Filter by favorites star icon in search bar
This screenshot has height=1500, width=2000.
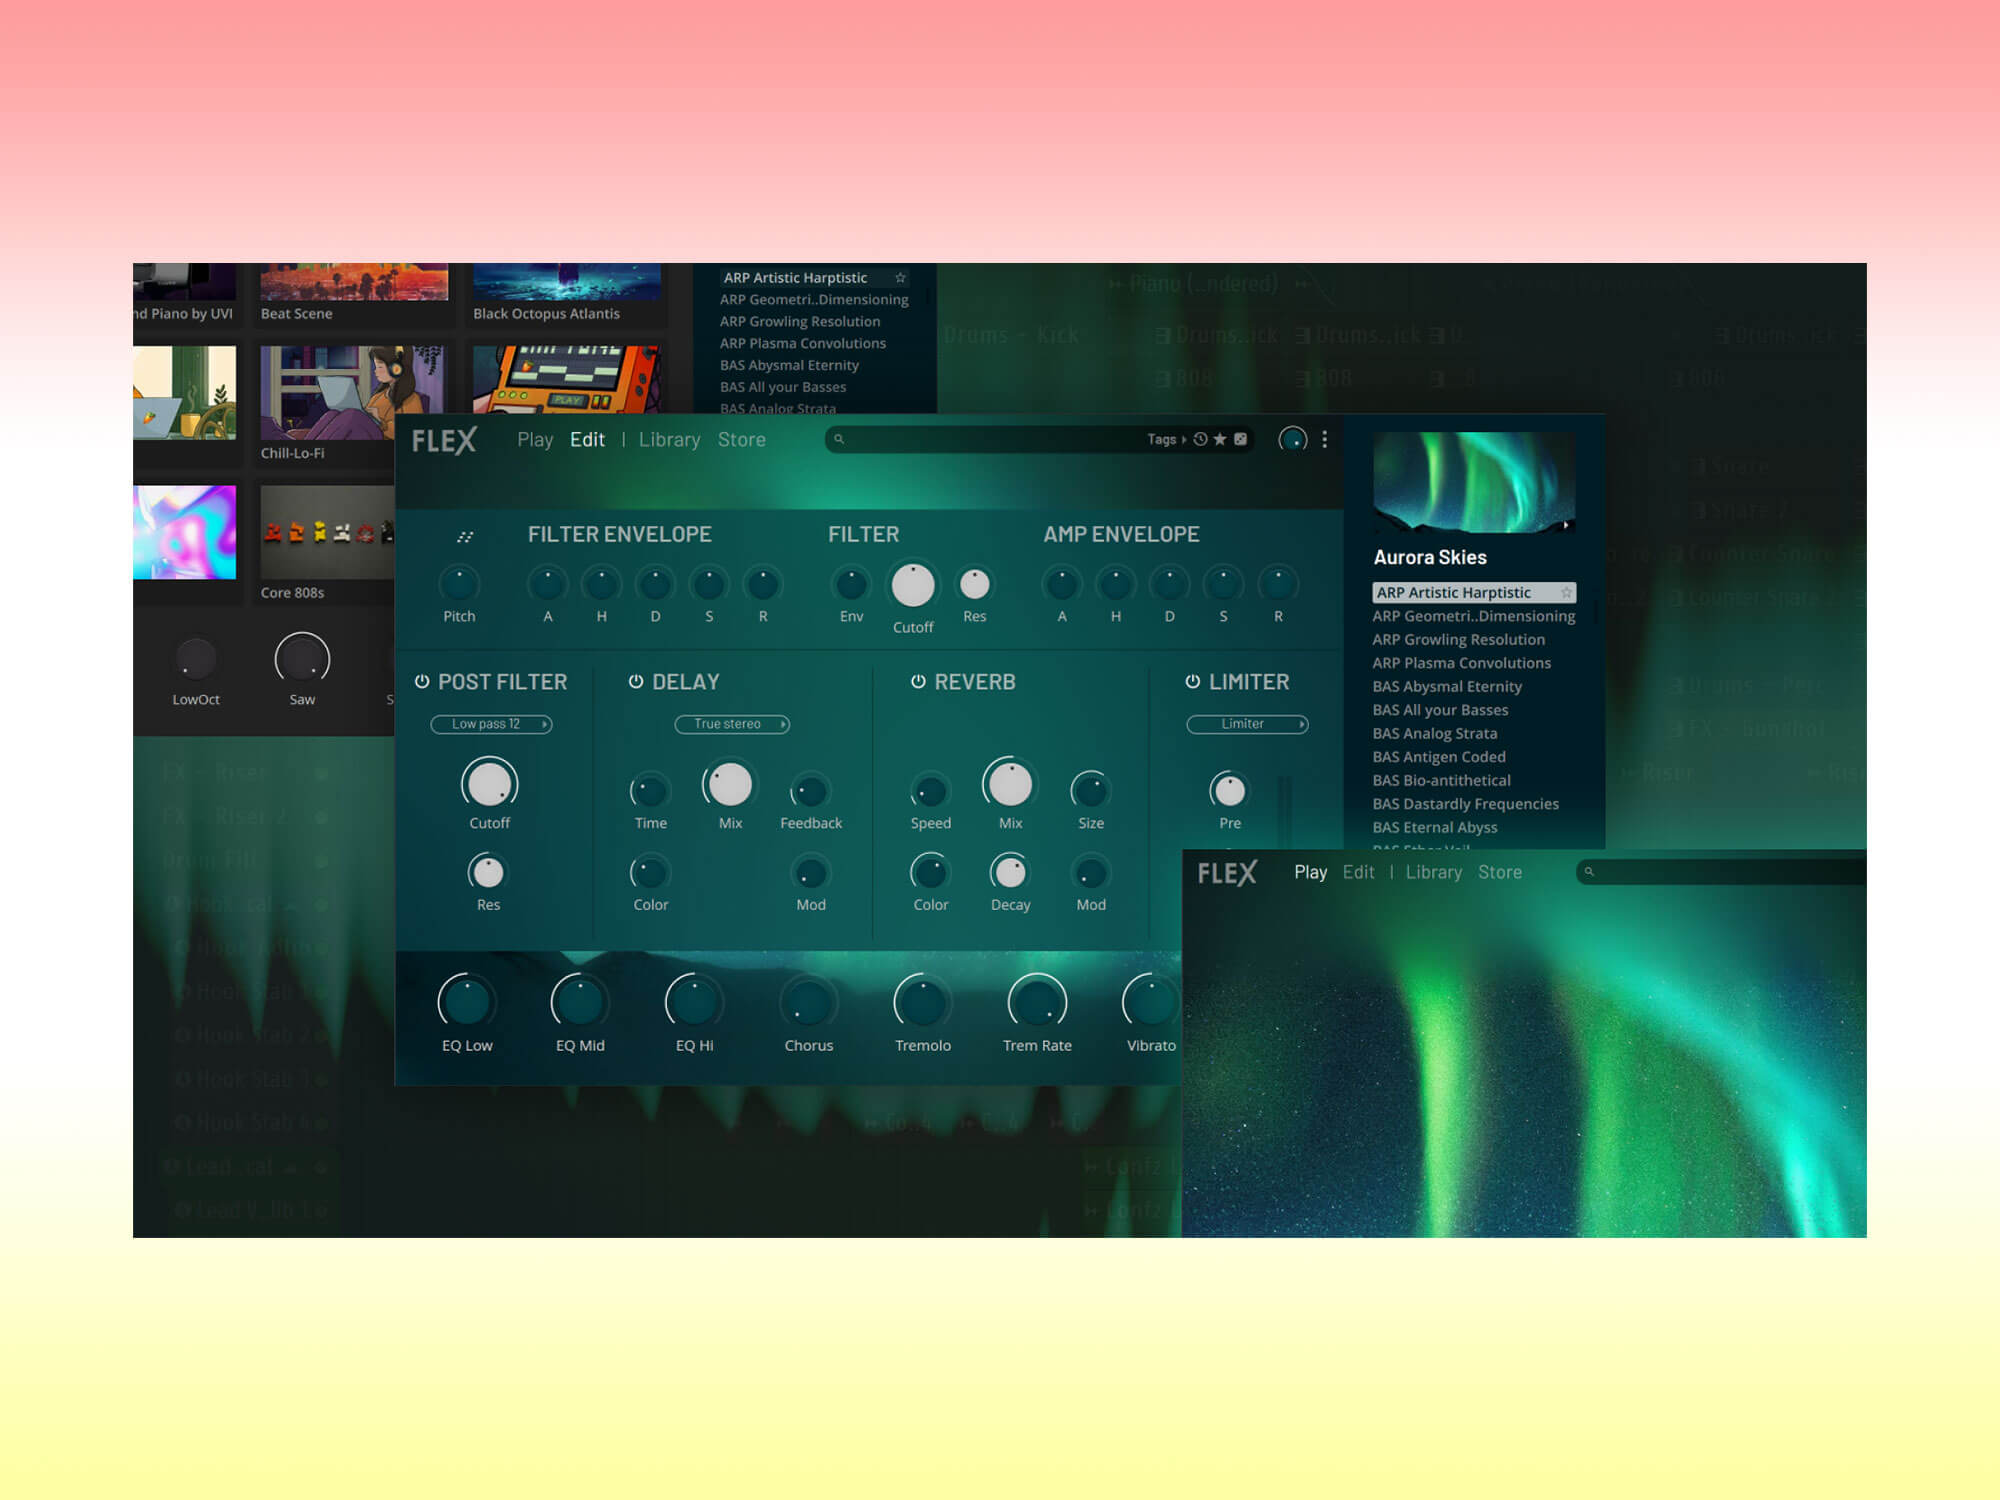pos(1220,439)
